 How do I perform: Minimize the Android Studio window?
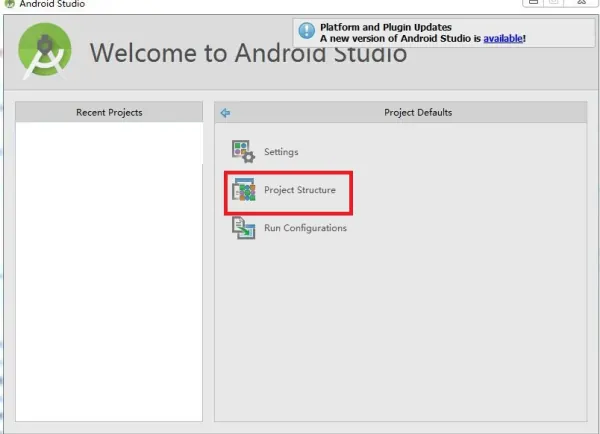(533, 2)
